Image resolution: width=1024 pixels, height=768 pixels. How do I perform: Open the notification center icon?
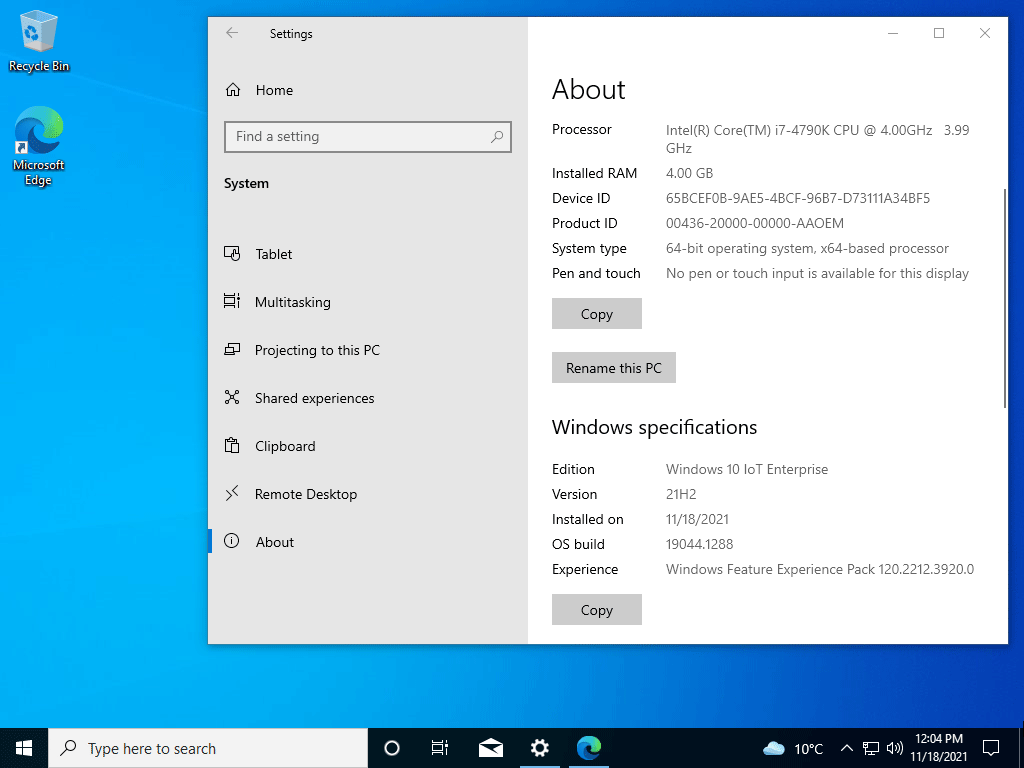pyautogui.click(x=991, y=748)
